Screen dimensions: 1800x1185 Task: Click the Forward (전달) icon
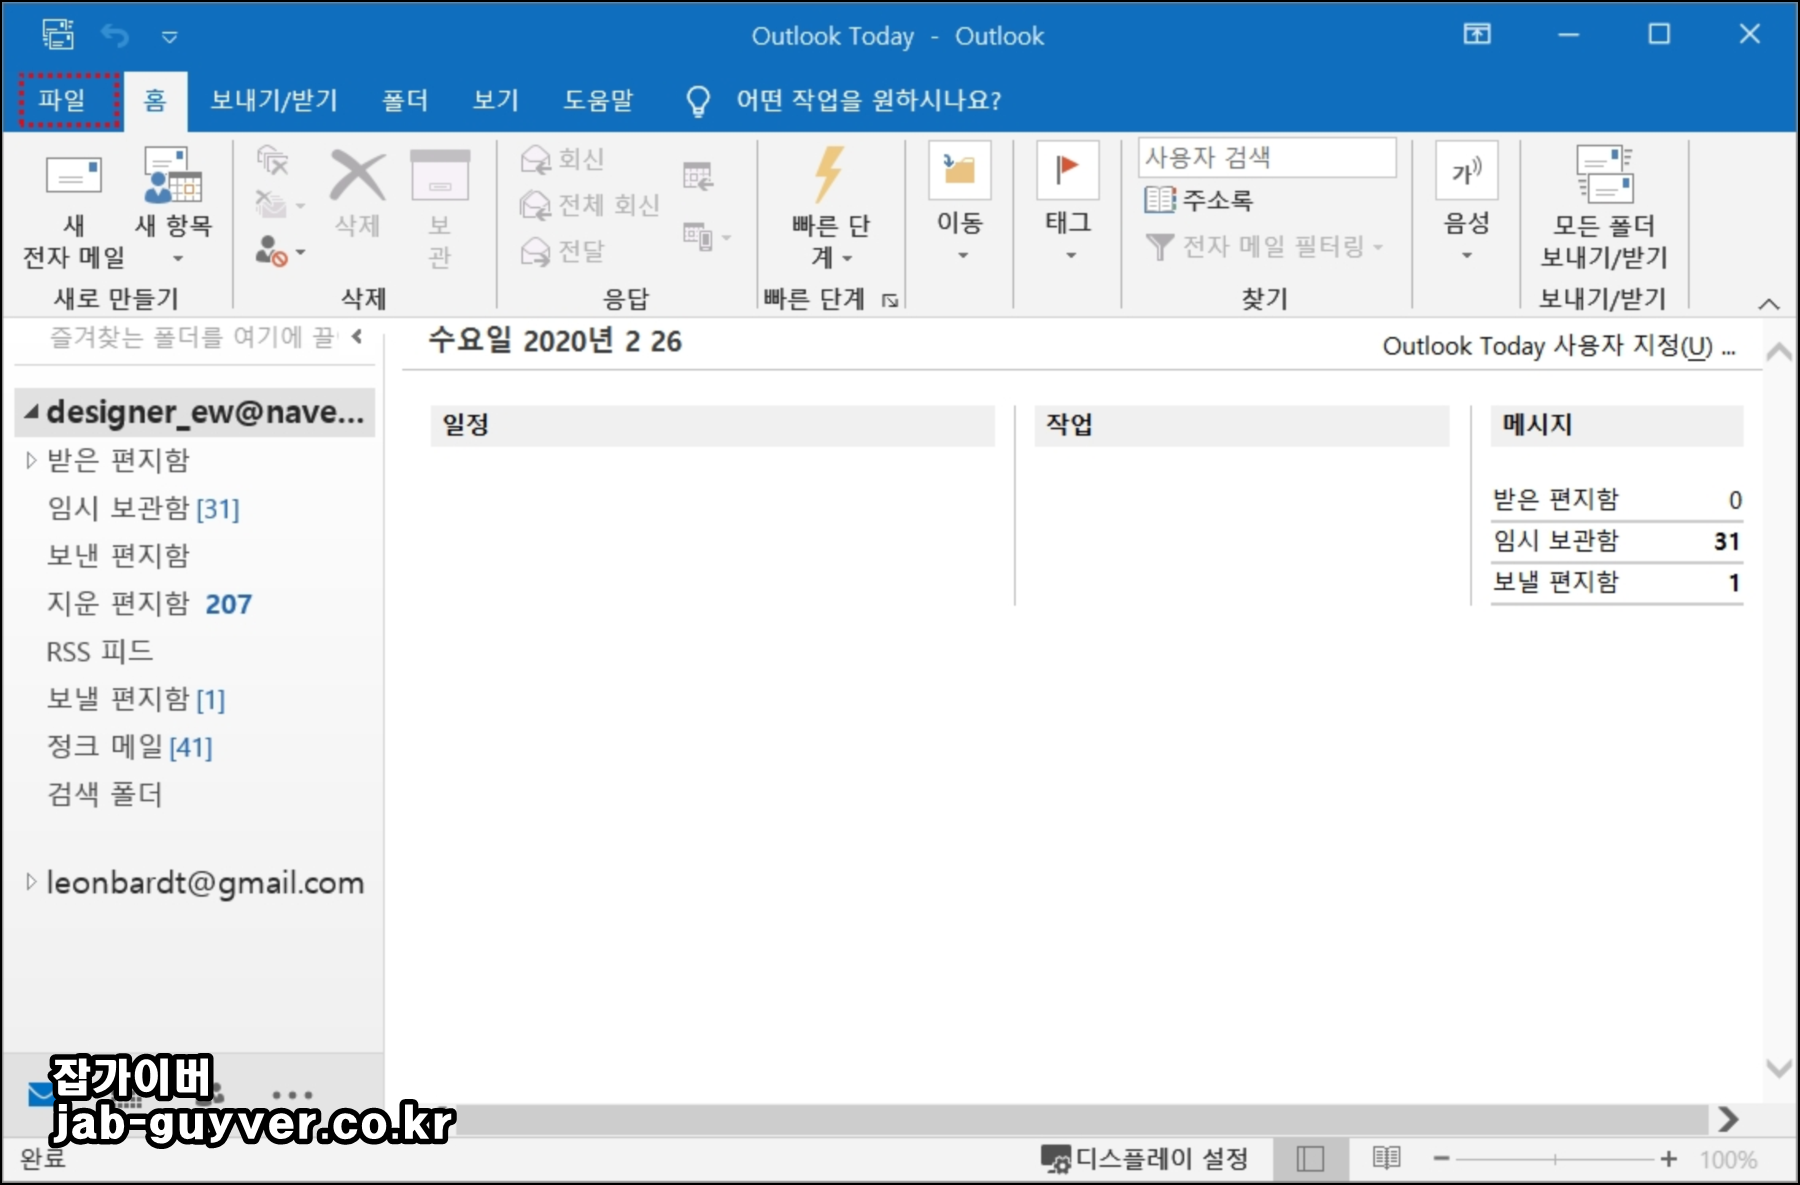pos(536,251)
